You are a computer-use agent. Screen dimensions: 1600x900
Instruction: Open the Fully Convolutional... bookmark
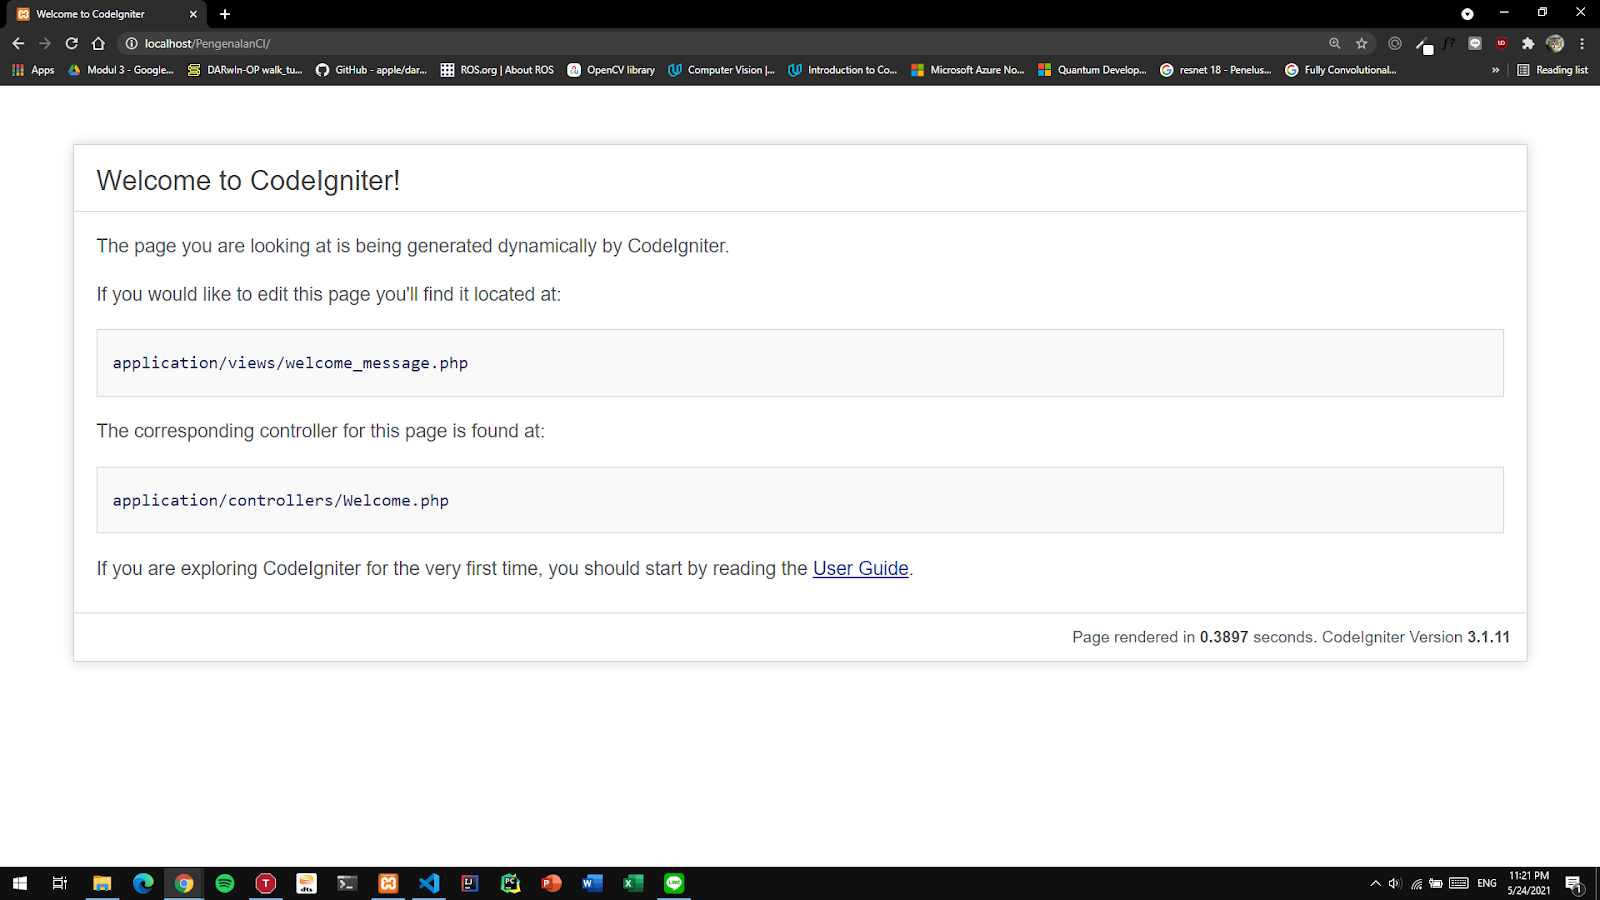(x=1341, y=70)
